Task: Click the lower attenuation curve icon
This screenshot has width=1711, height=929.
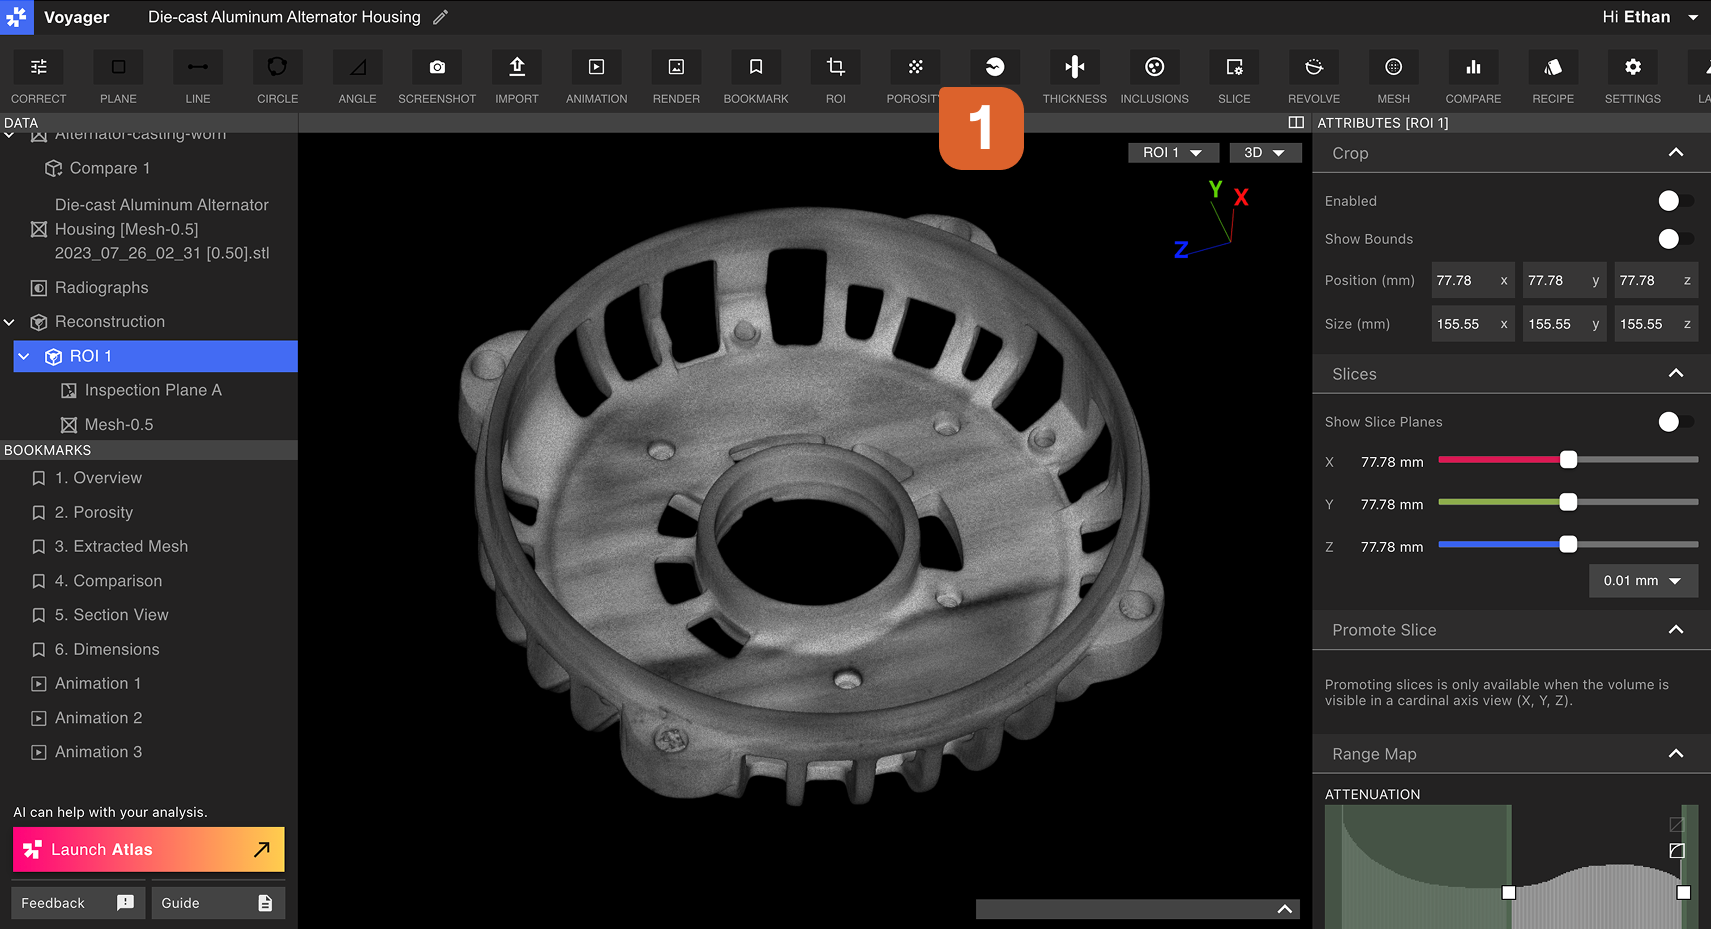Action: [x=1677, y=850]
